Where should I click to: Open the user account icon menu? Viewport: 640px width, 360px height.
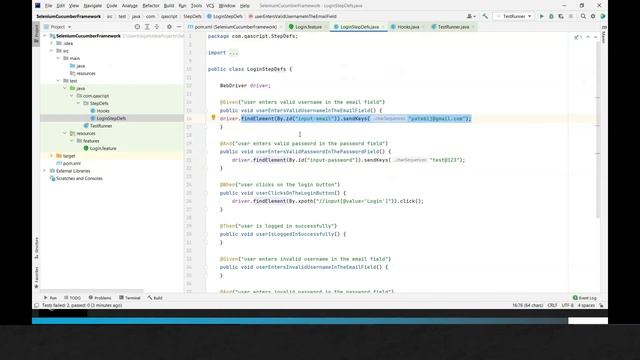click(x=471, y=16)
